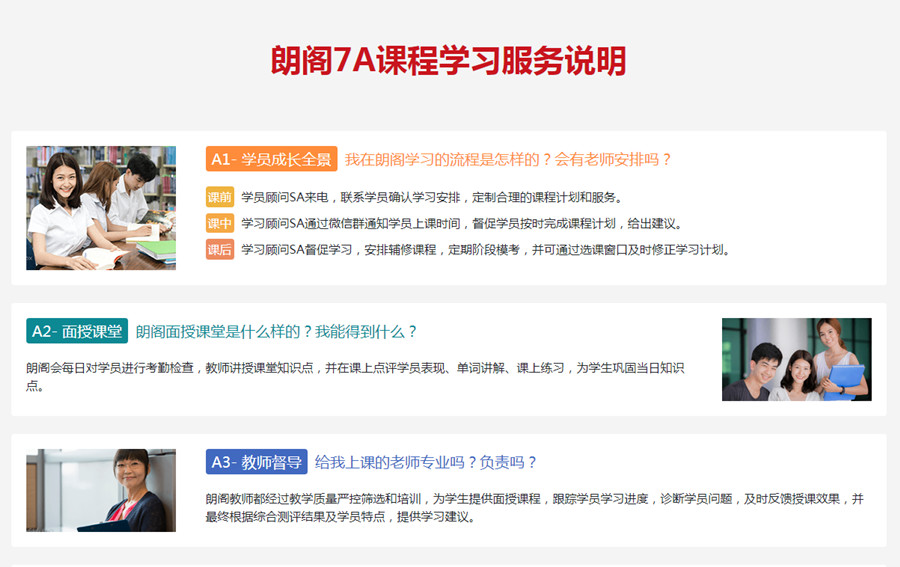The height and width of the screenshot is (567, 900).
Task: Click the 朗阁7A课程学习服务说明 page title
Action: [x=449, y=61]
